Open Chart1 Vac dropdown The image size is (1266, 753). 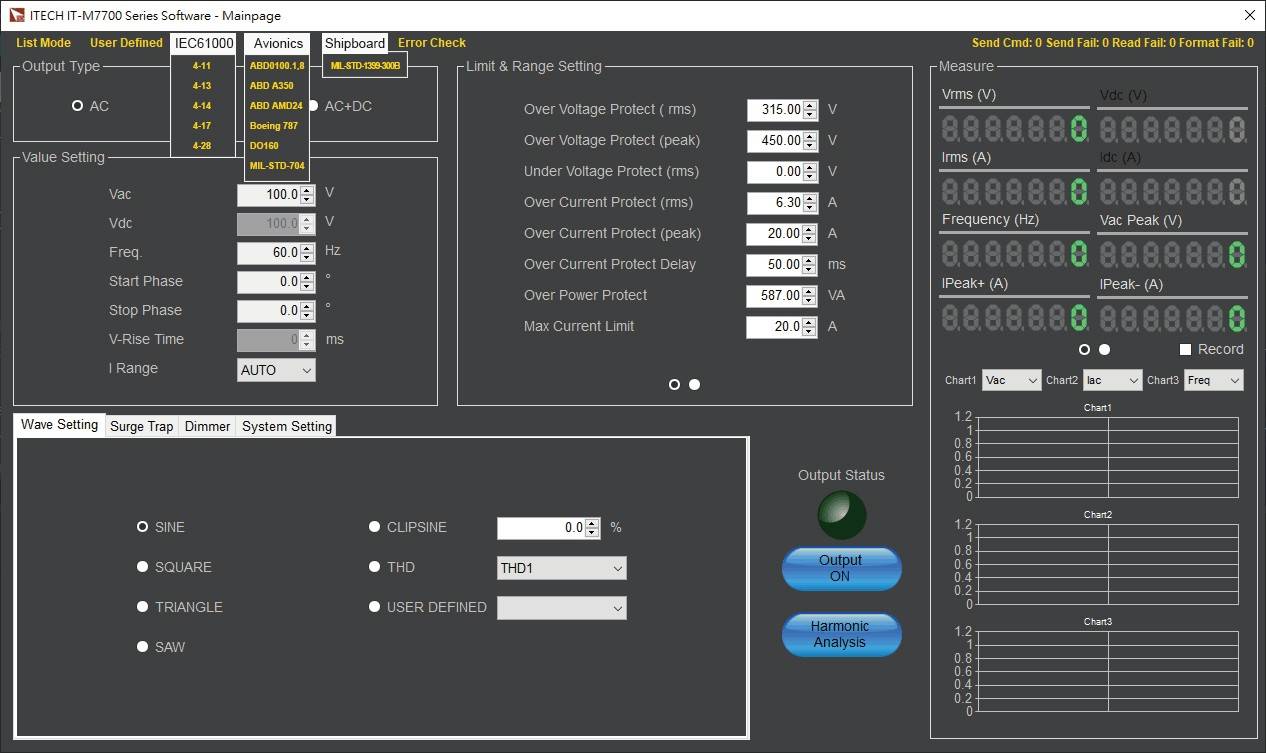click(1011, 380)
